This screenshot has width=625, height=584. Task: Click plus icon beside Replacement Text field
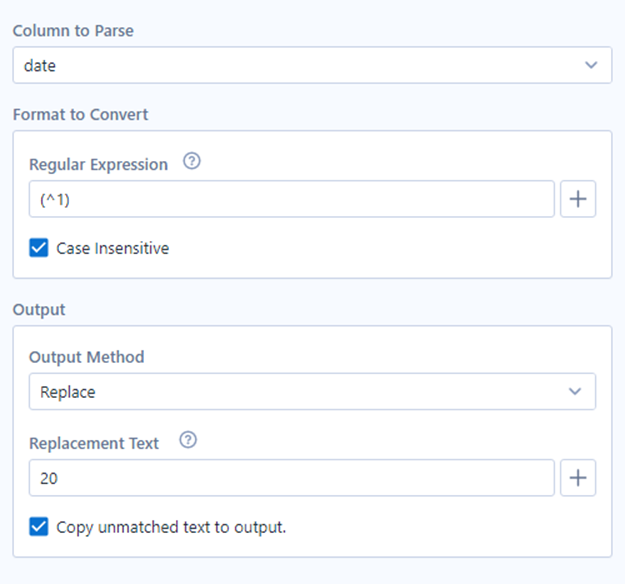[x=577, y=478]
